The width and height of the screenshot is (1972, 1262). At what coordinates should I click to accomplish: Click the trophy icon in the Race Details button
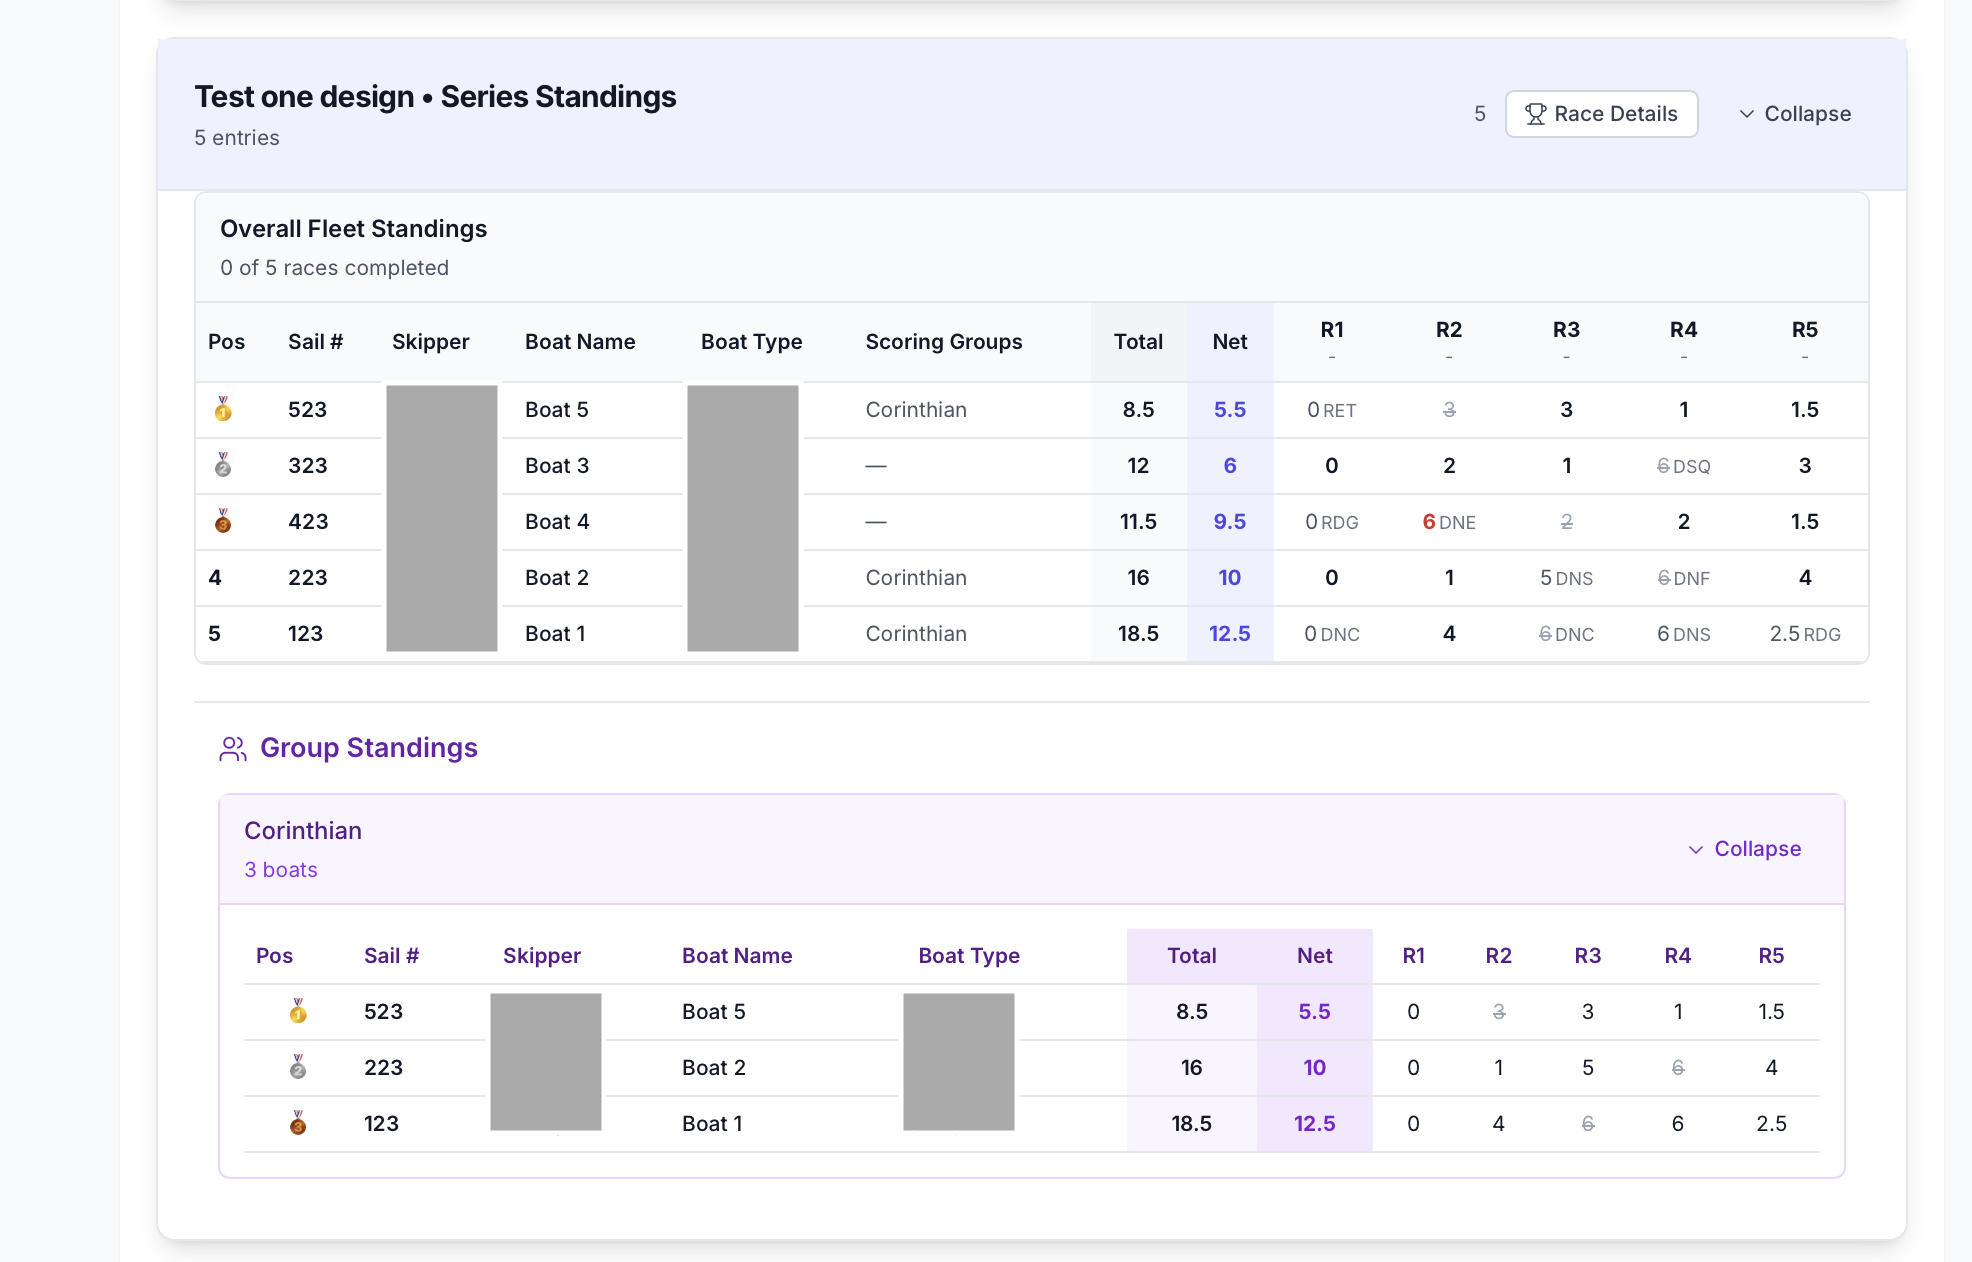tap(1535, 114)
